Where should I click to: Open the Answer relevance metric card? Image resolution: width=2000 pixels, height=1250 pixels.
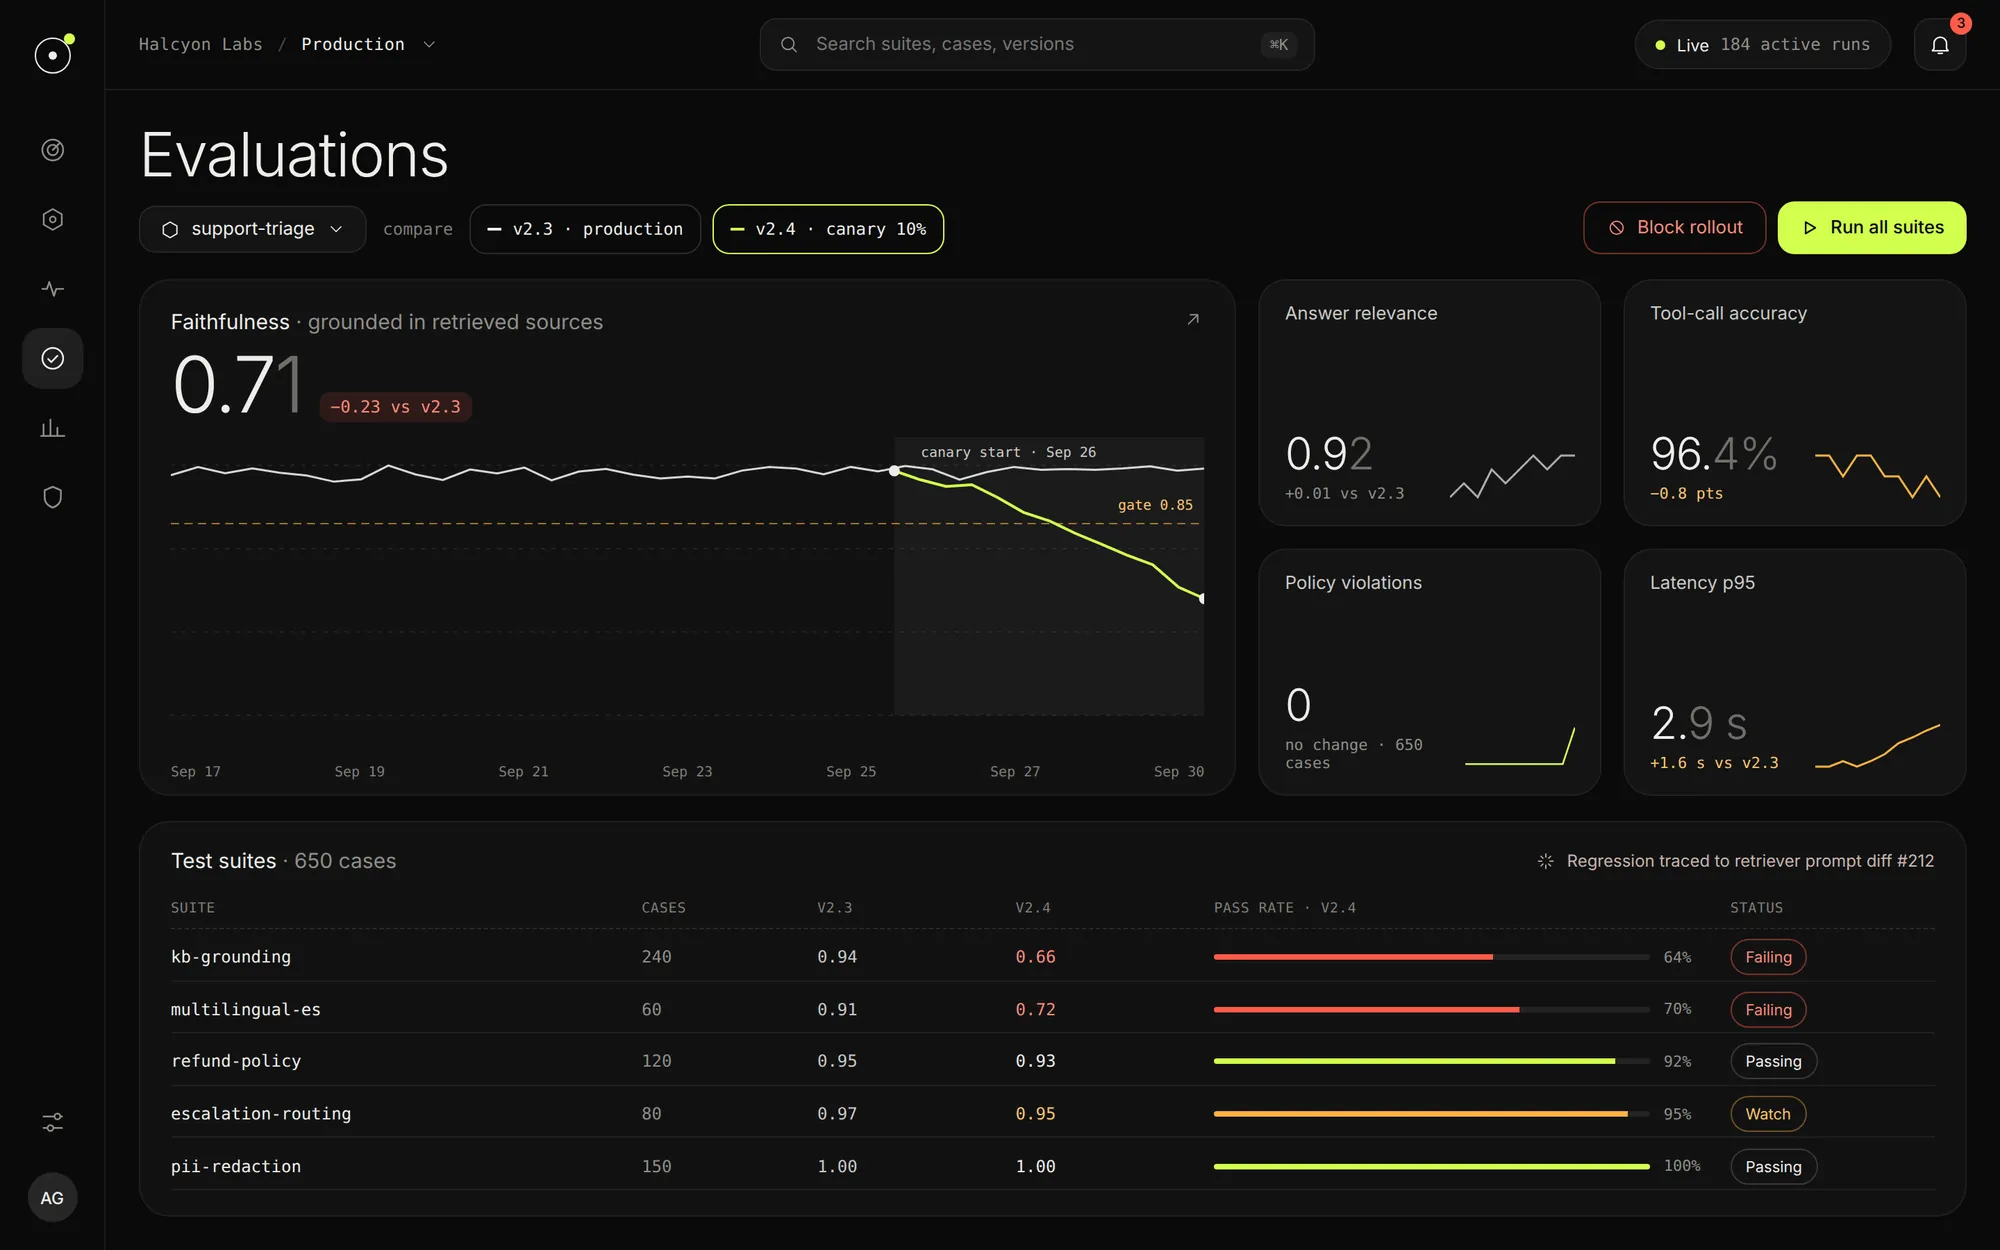1430,403
